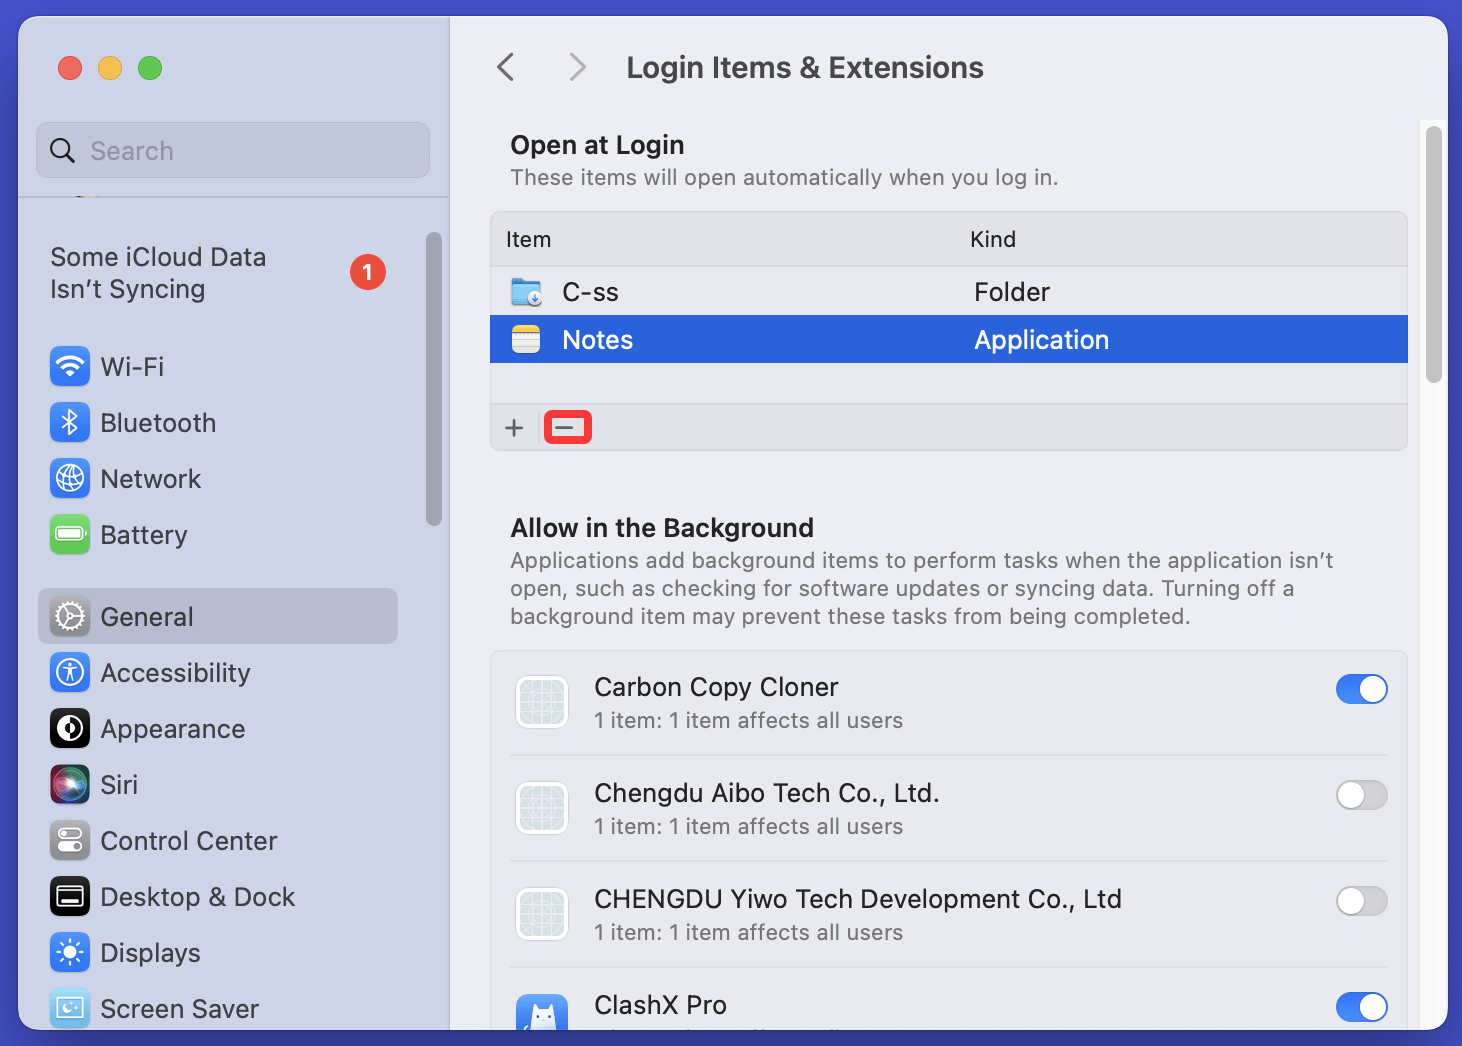Remove selected login item with minus button
The height and width of the screenshot is (1046, 1462).
point(567,428)
